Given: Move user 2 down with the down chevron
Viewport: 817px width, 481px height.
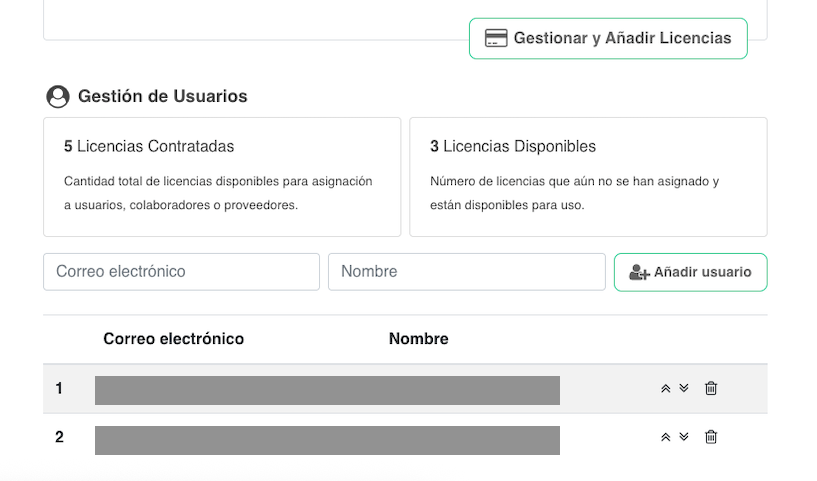Looking at the screenshot, I should tap(684, 436).
